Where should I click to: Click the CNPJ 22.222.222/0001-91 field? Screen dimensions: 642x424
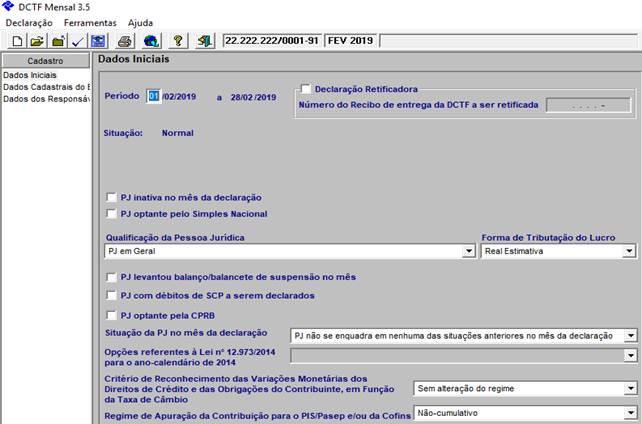pos(272,41)
